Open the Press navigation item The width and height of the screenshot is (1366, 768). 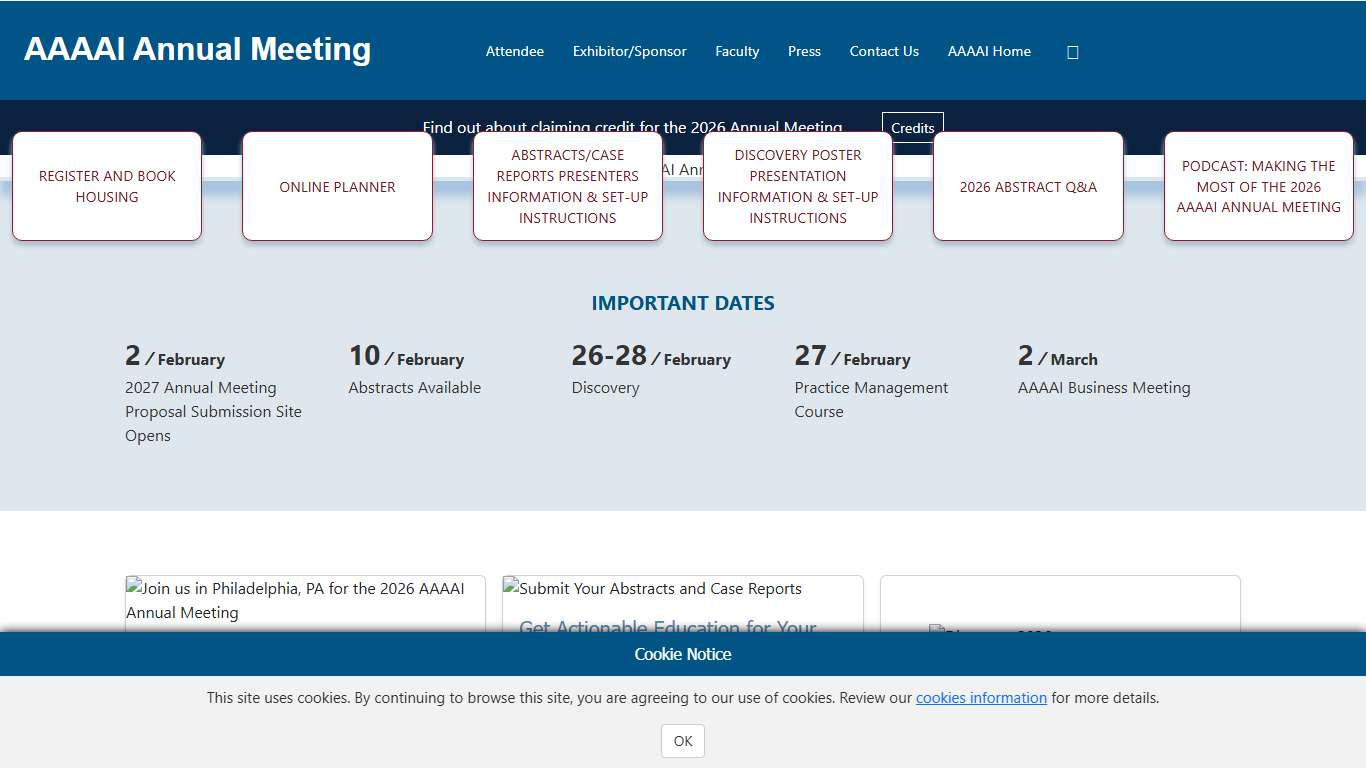804,51
